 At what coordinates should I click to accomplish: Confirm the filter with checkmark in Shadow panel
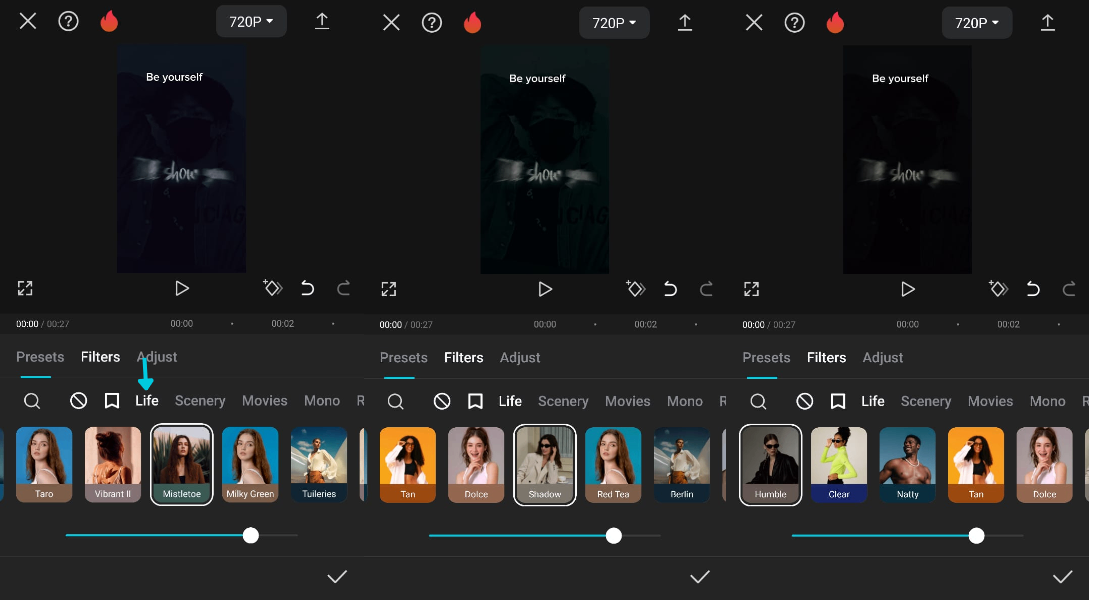(700, 577)
